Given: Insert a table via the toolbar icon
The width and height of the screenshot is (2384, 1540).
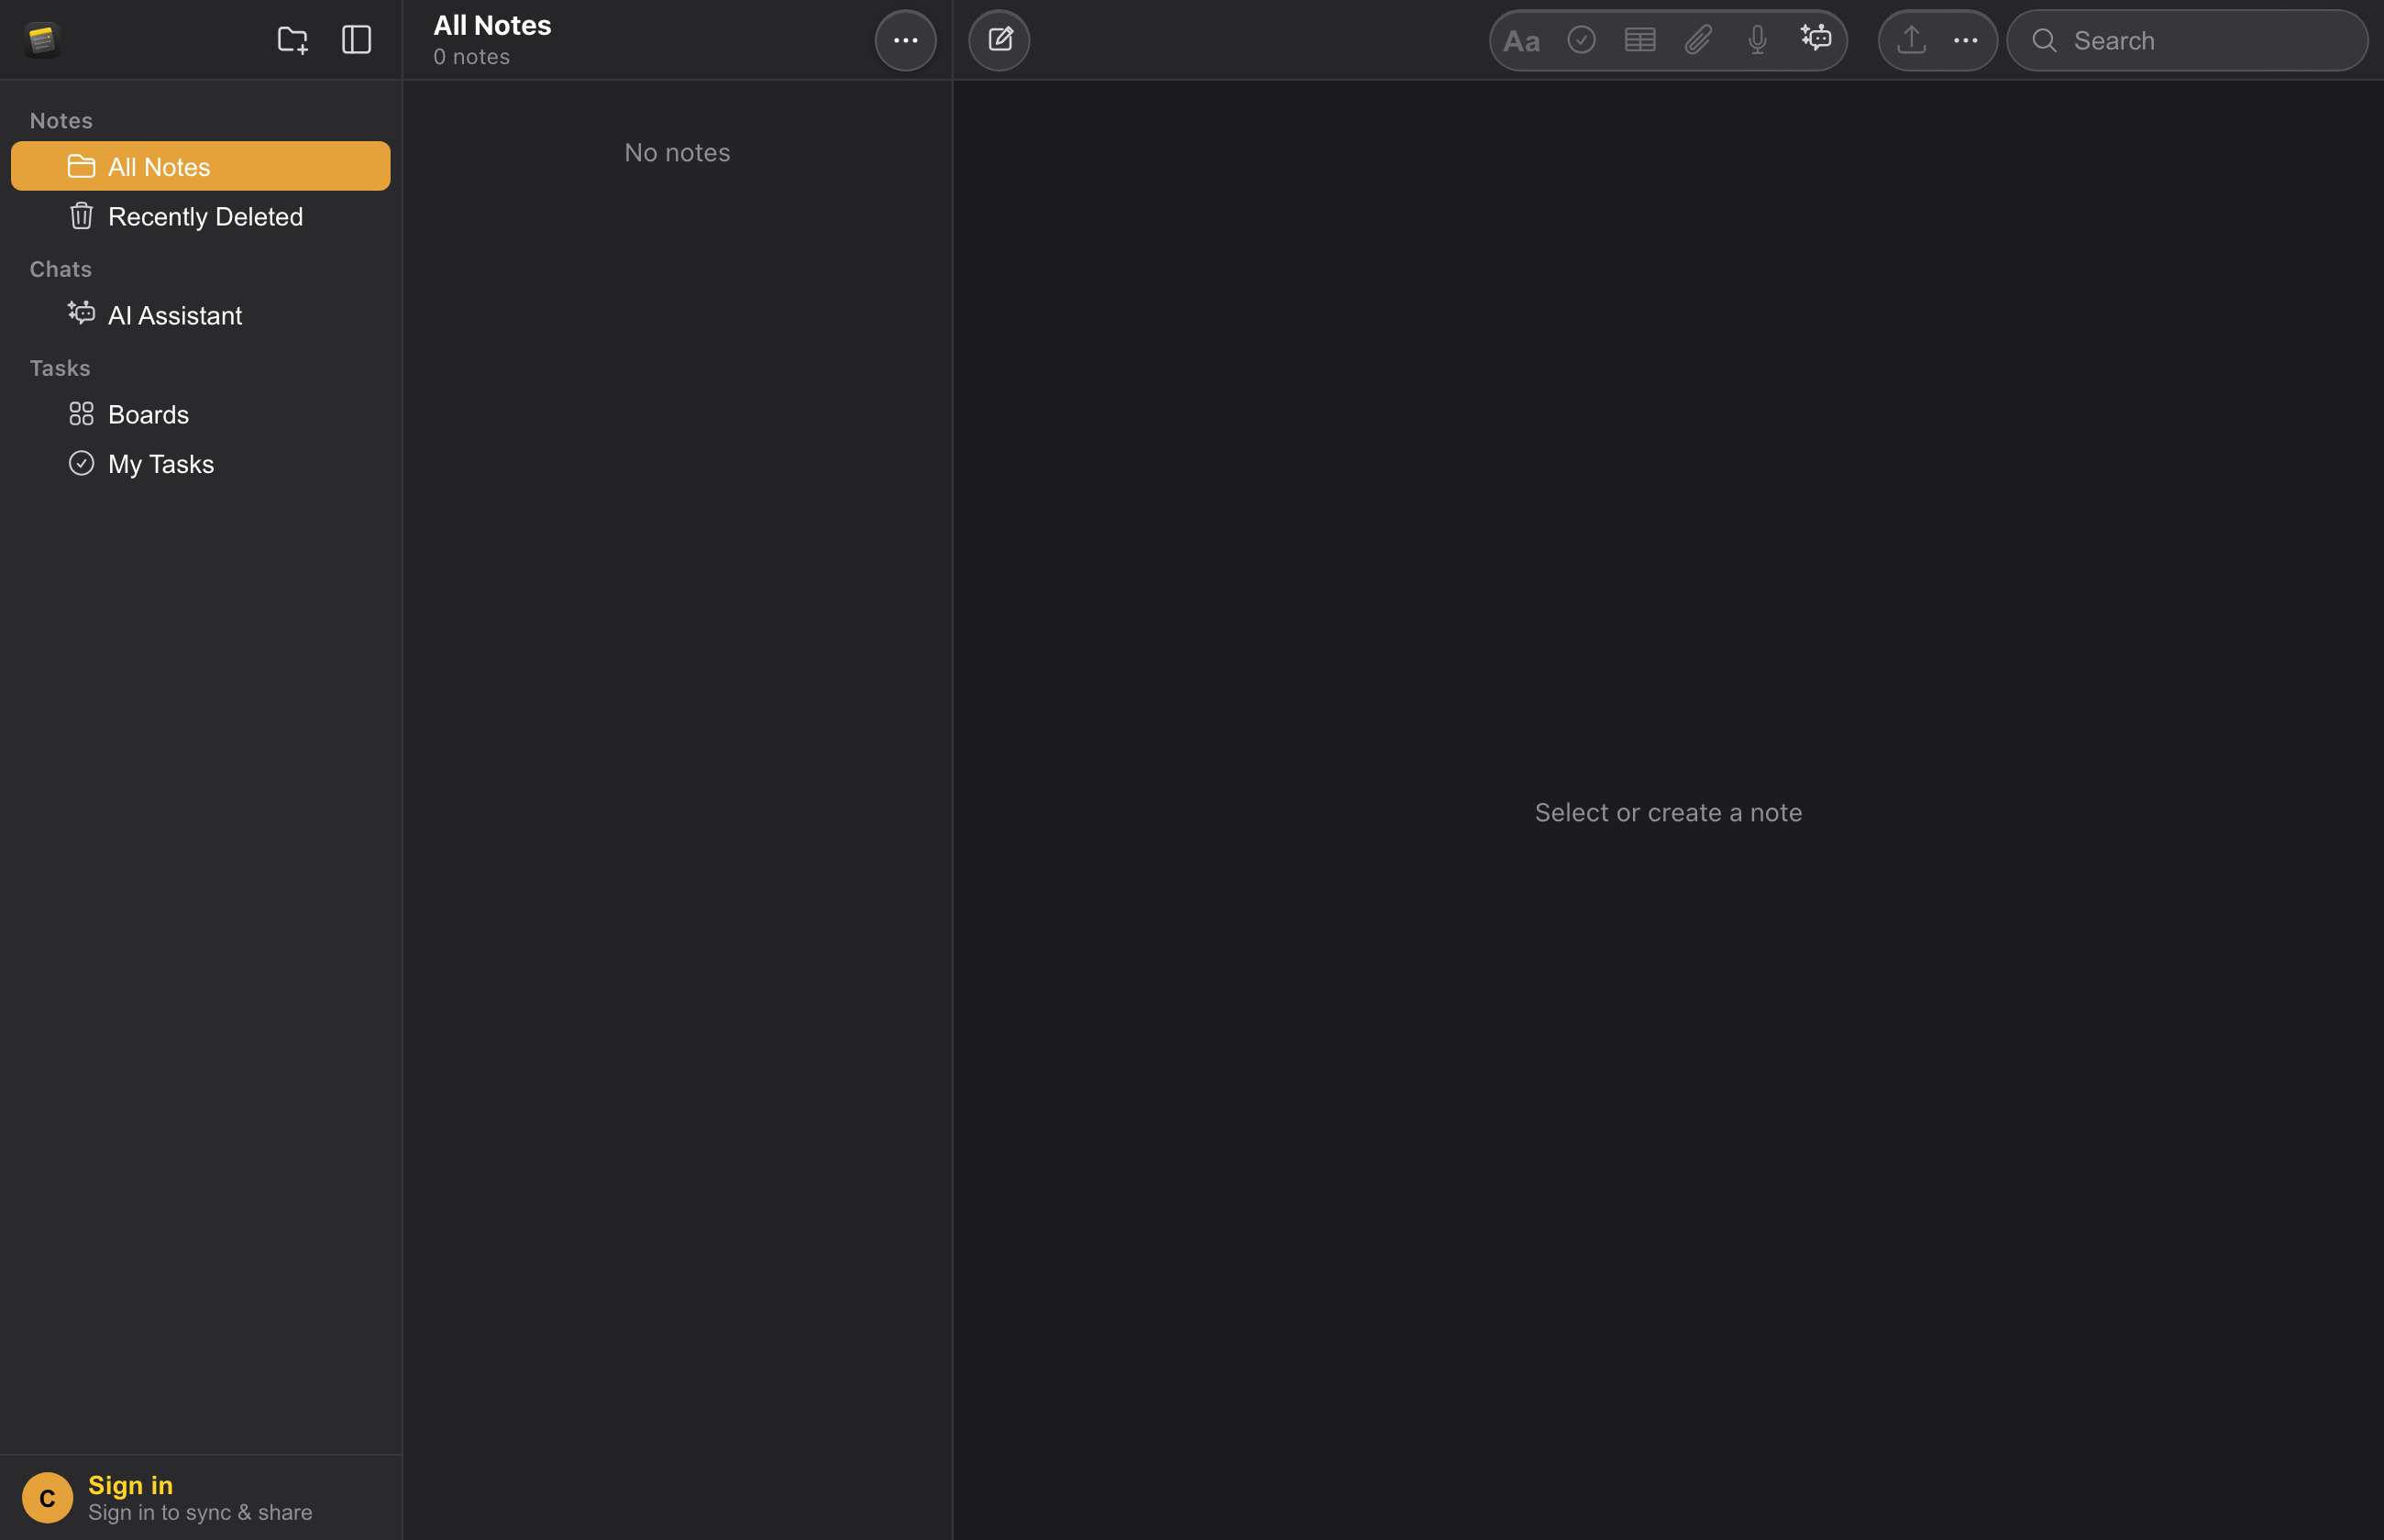Looking at the screenshot, I should 1640,40.
